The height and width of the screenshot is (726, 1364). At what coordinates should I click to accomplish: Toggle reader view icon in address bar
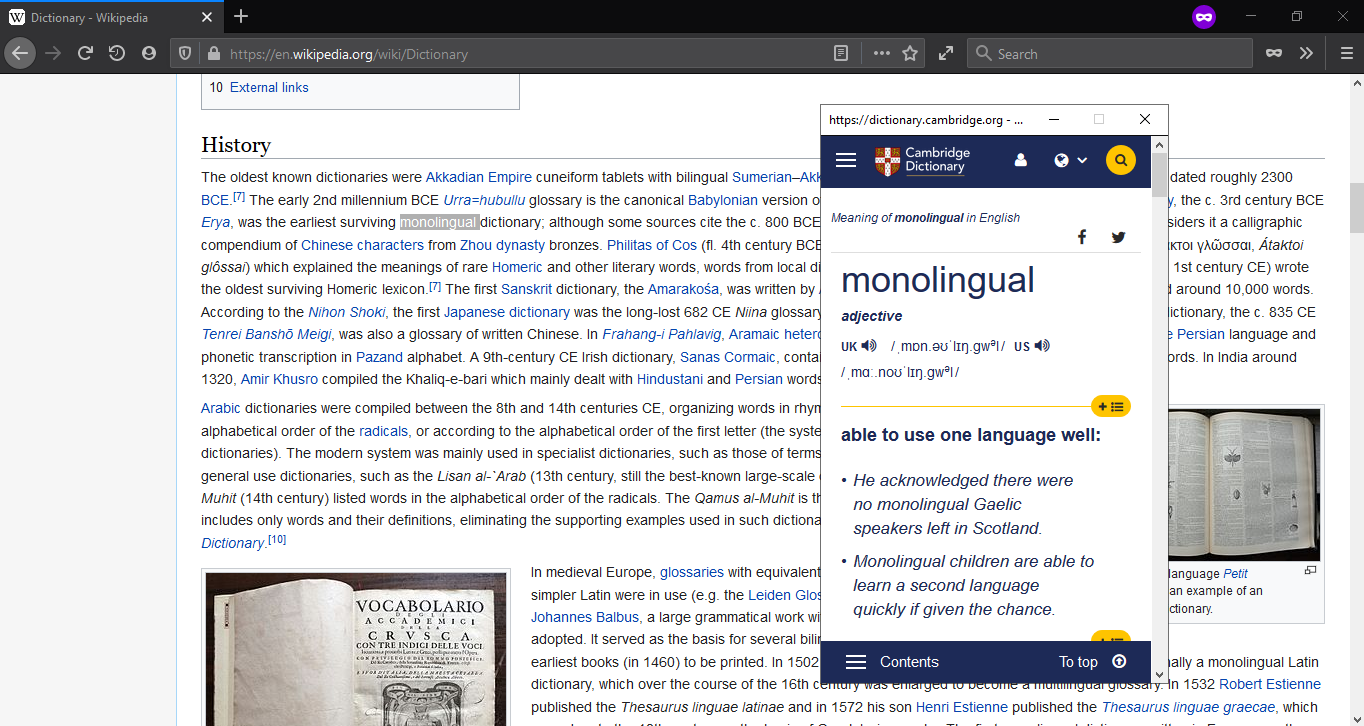coord(842,54)
